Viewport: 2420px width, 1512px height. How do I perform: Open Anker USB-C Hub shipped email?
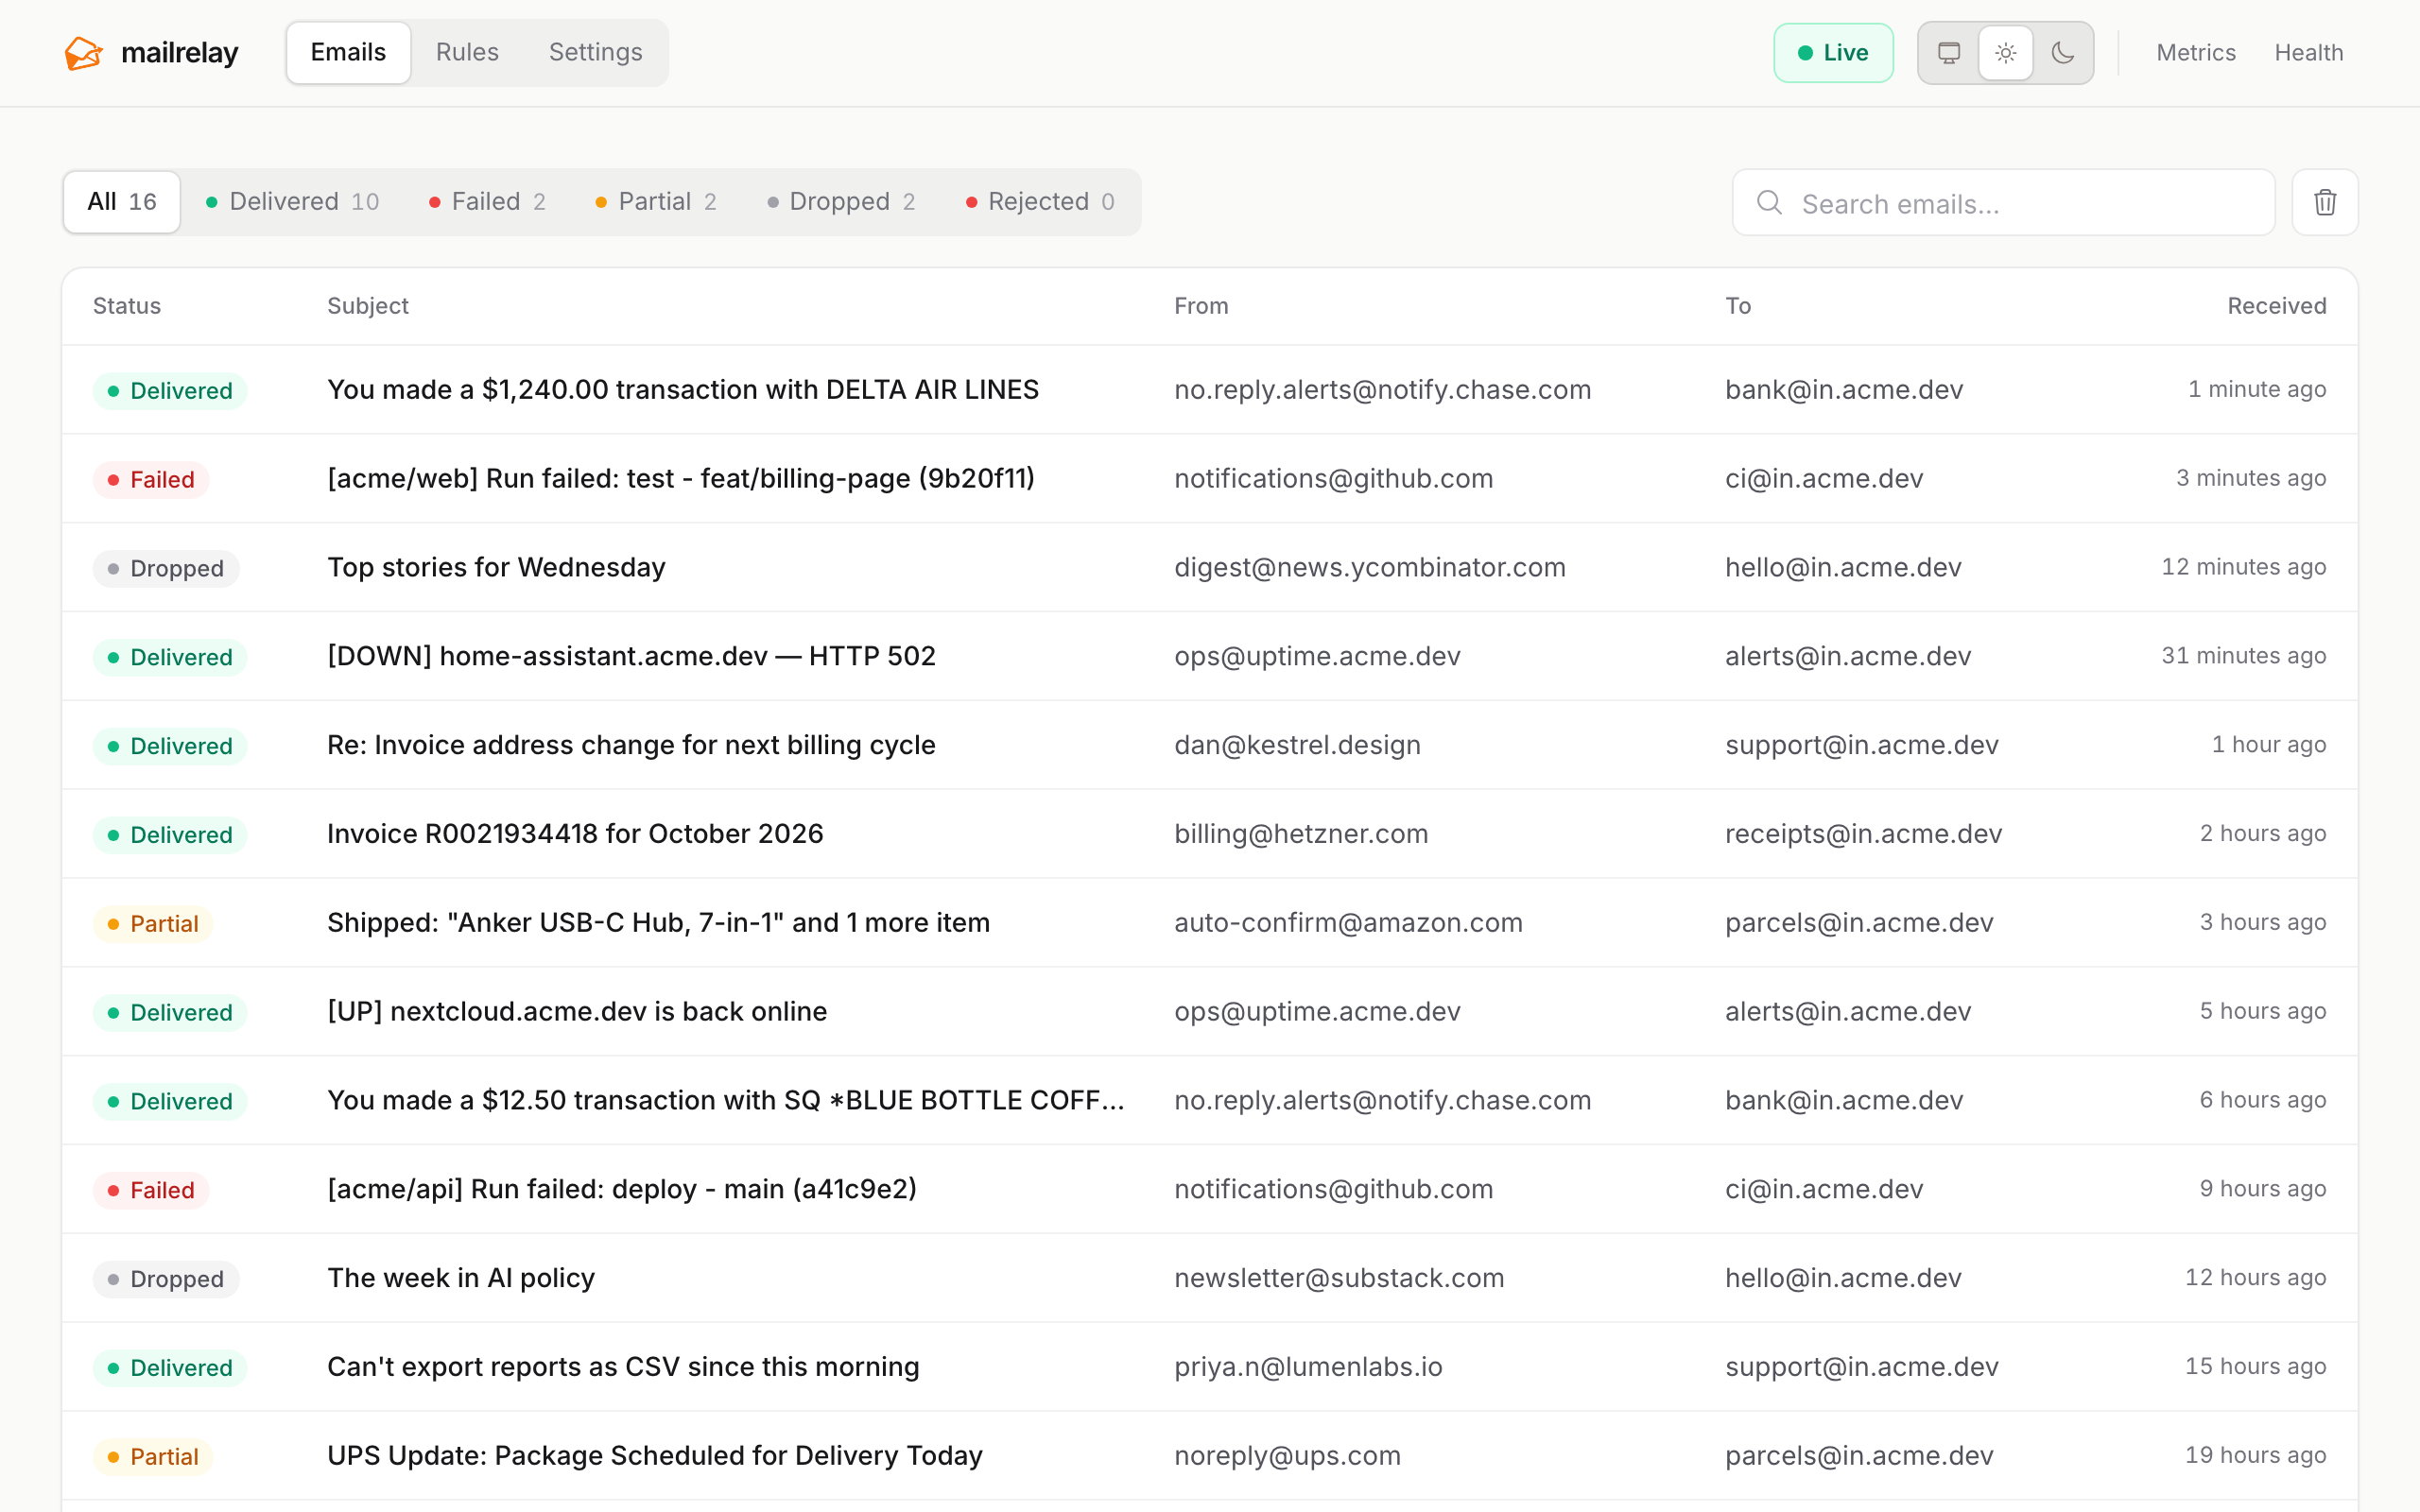(x=1209, y=923)
